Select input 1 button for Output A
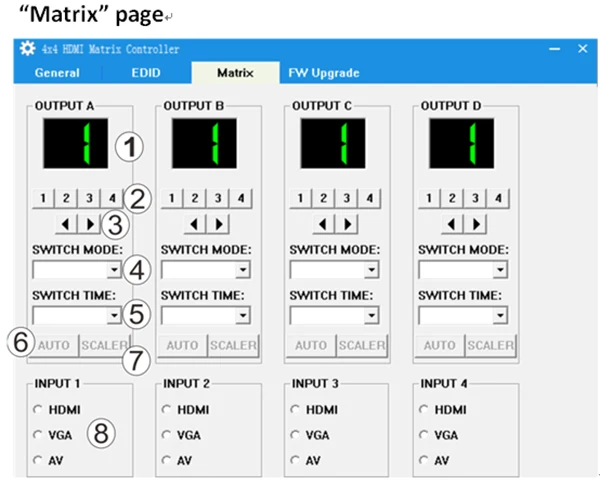The height and width of the screenshot is (485, 600). pyautogui.click(x=43, y=198)
